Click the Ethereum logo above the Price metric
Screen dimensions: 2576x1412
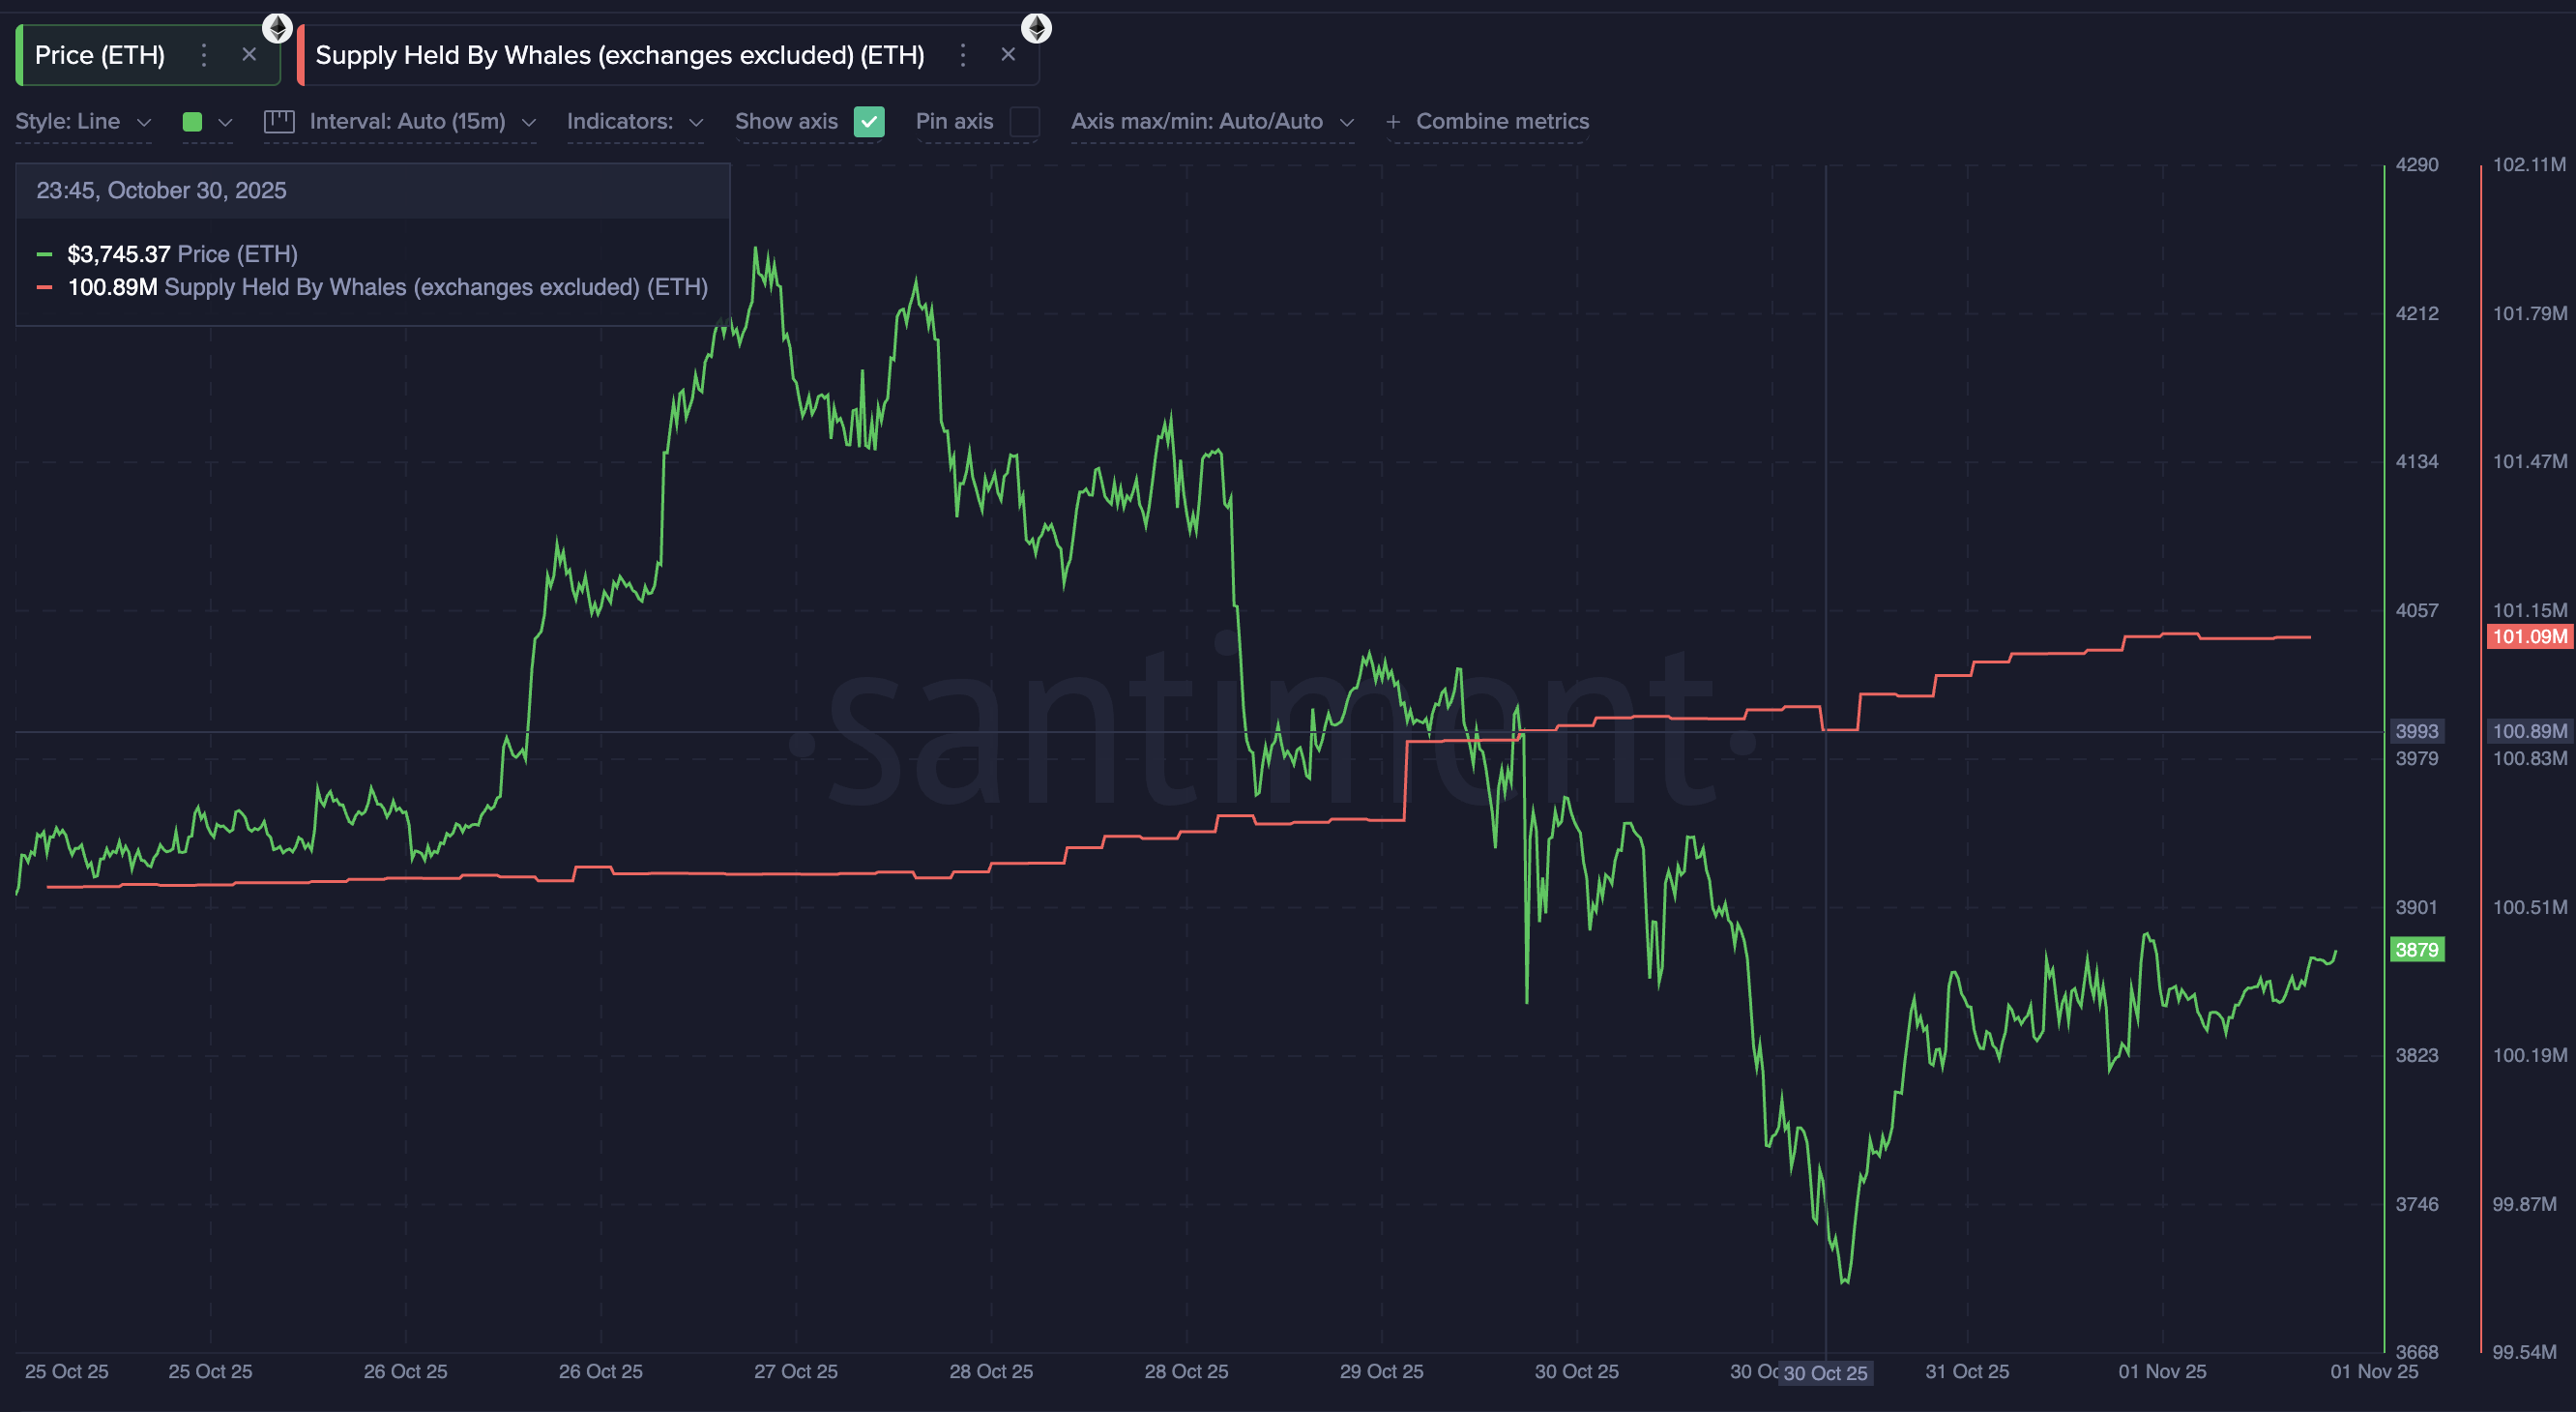(277, 27)
